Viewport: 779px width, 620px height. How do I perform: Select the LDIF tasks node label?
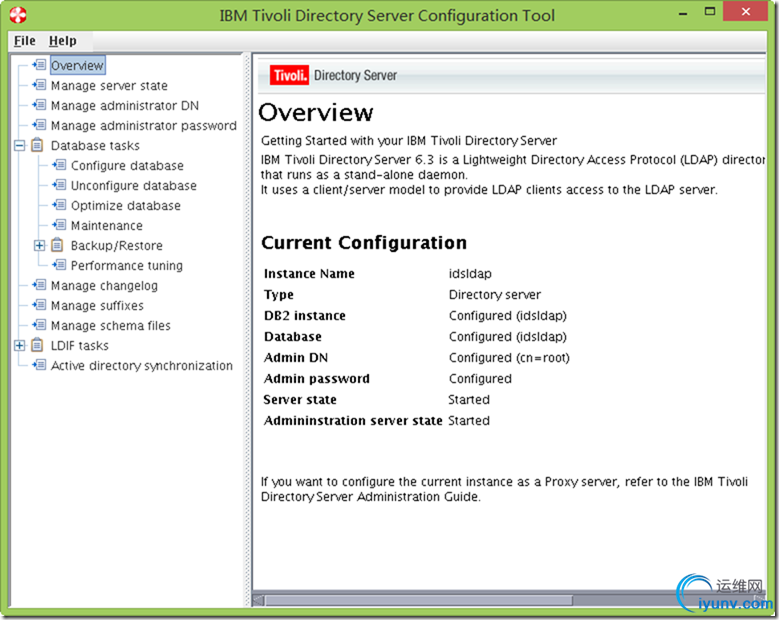click(79, 345)
